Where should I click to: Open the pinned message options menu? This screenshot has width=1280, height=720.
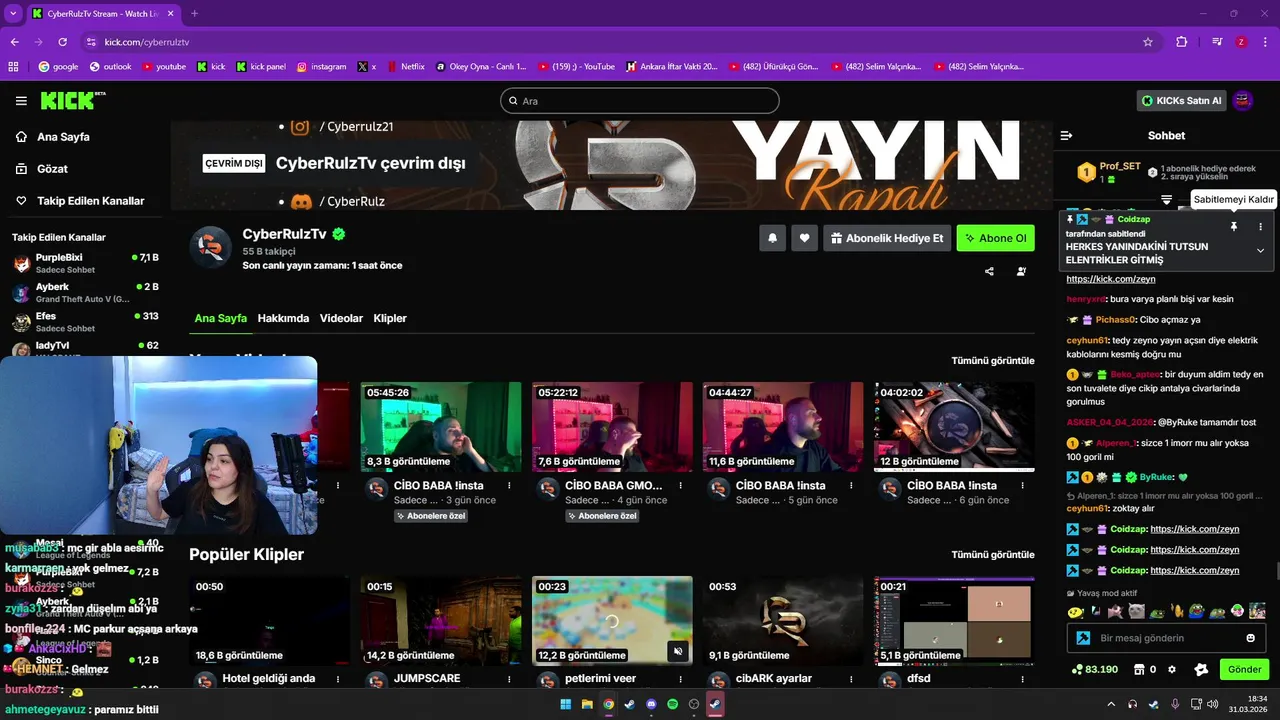[x=1260, y=227]
